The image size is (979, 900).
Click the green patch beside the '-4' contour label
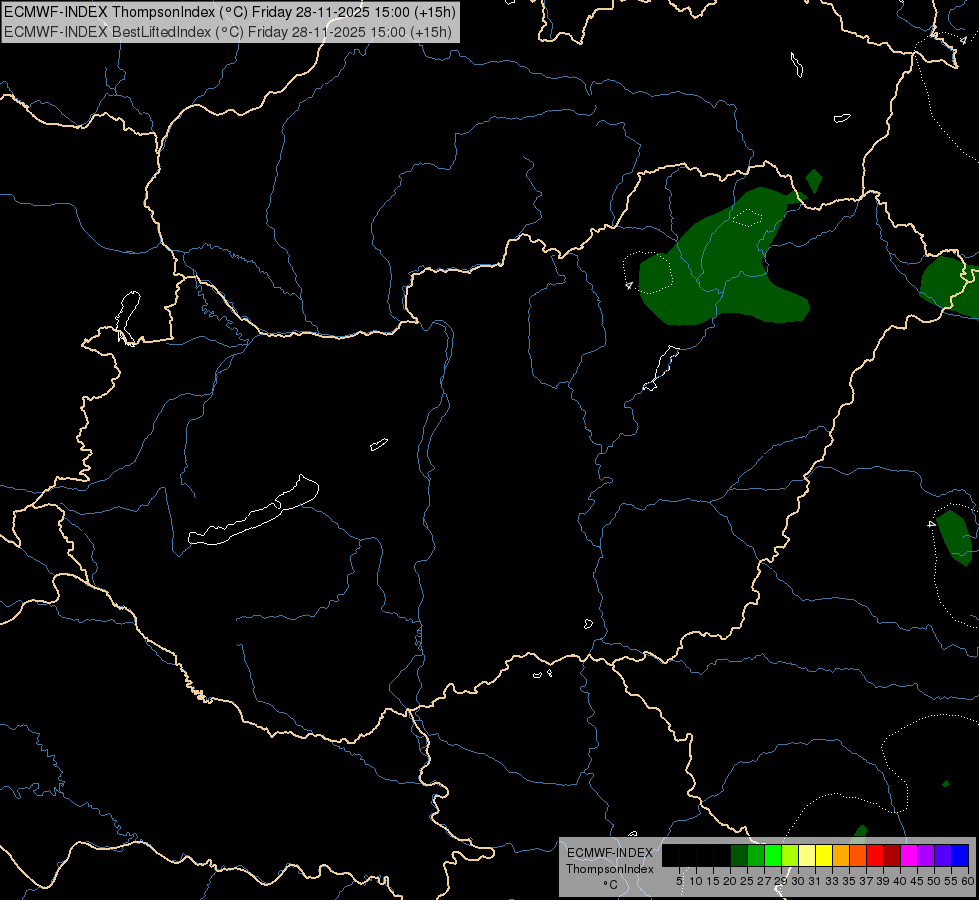pos(955,537)
